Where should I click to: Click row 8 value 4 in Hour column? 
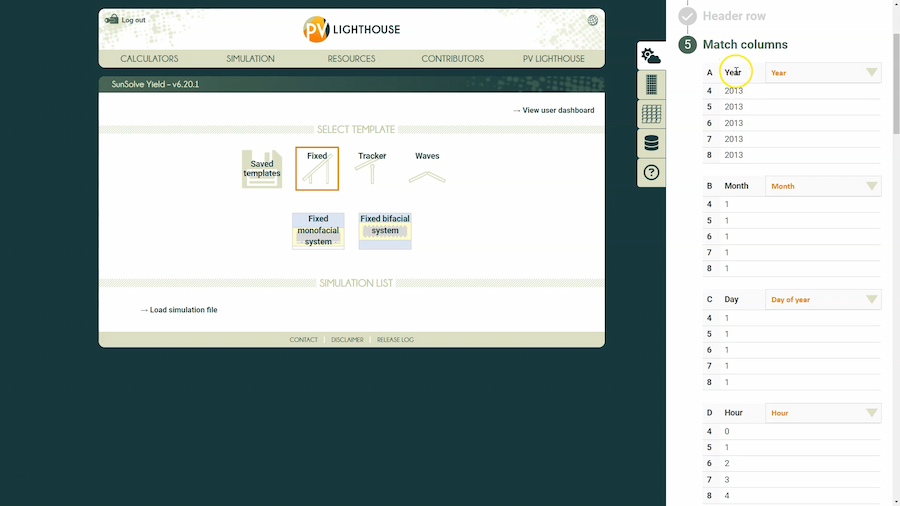point(727,496)
